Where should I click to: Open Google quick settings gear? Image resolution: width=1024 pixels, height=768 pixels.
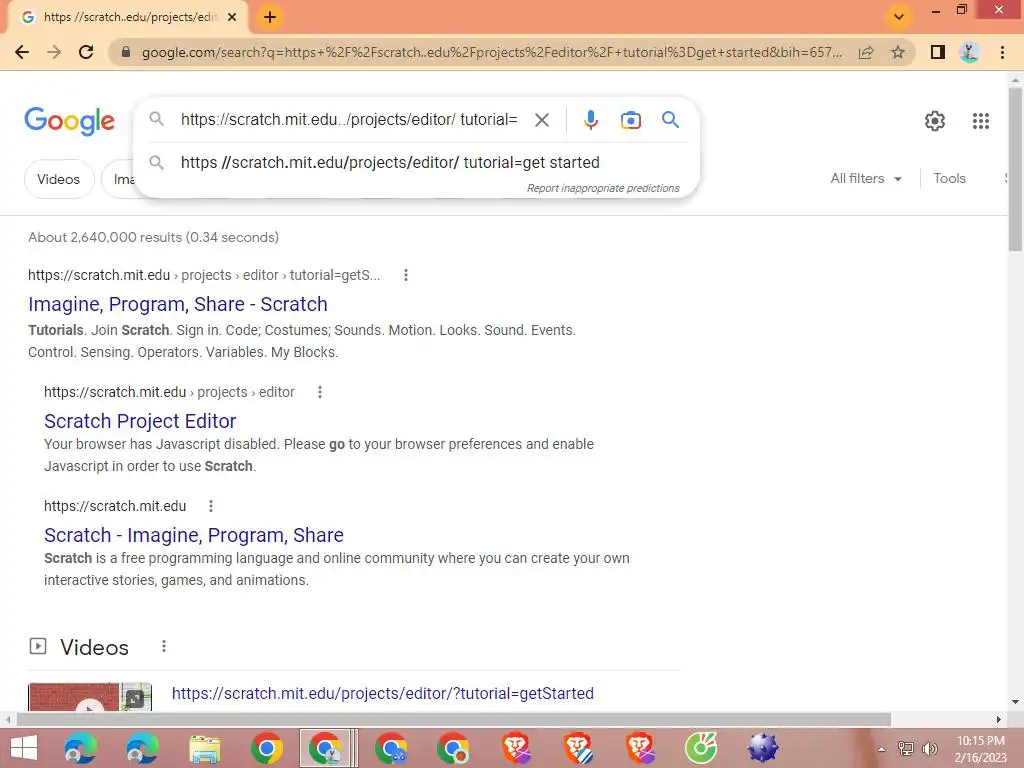pos(935,121)
